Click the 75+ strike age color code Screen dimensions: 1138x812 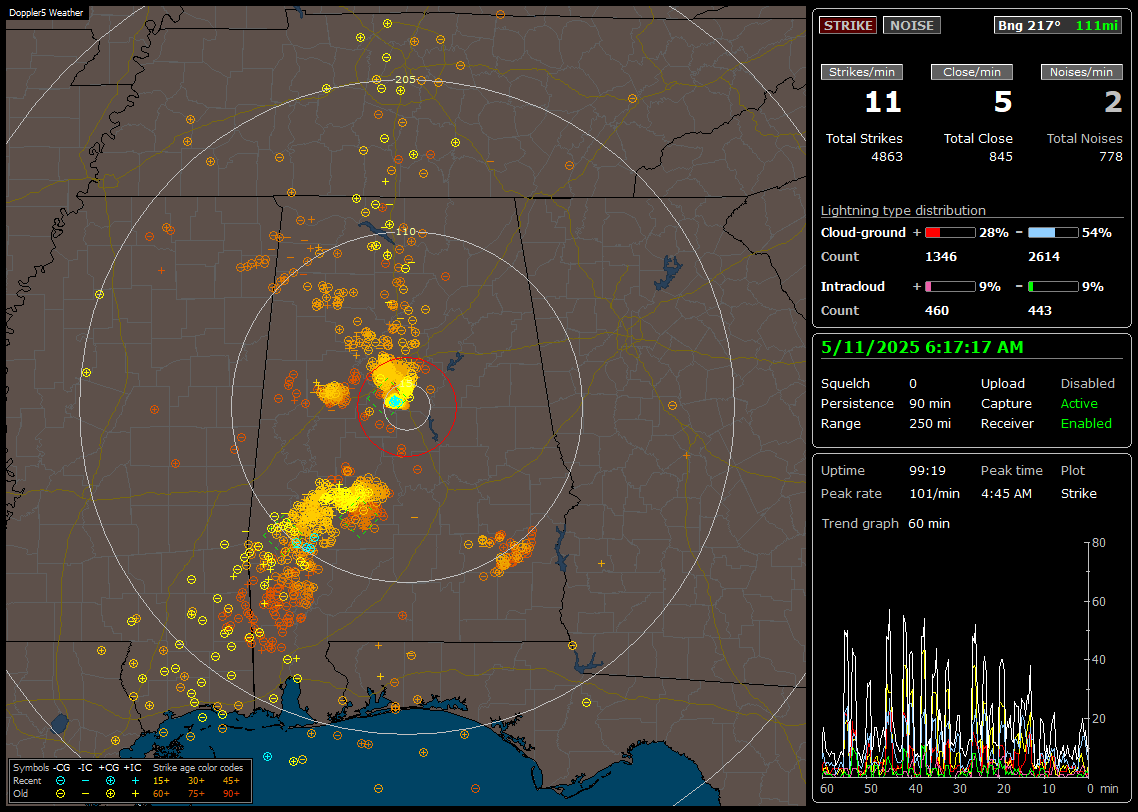(x=196, y=794)
